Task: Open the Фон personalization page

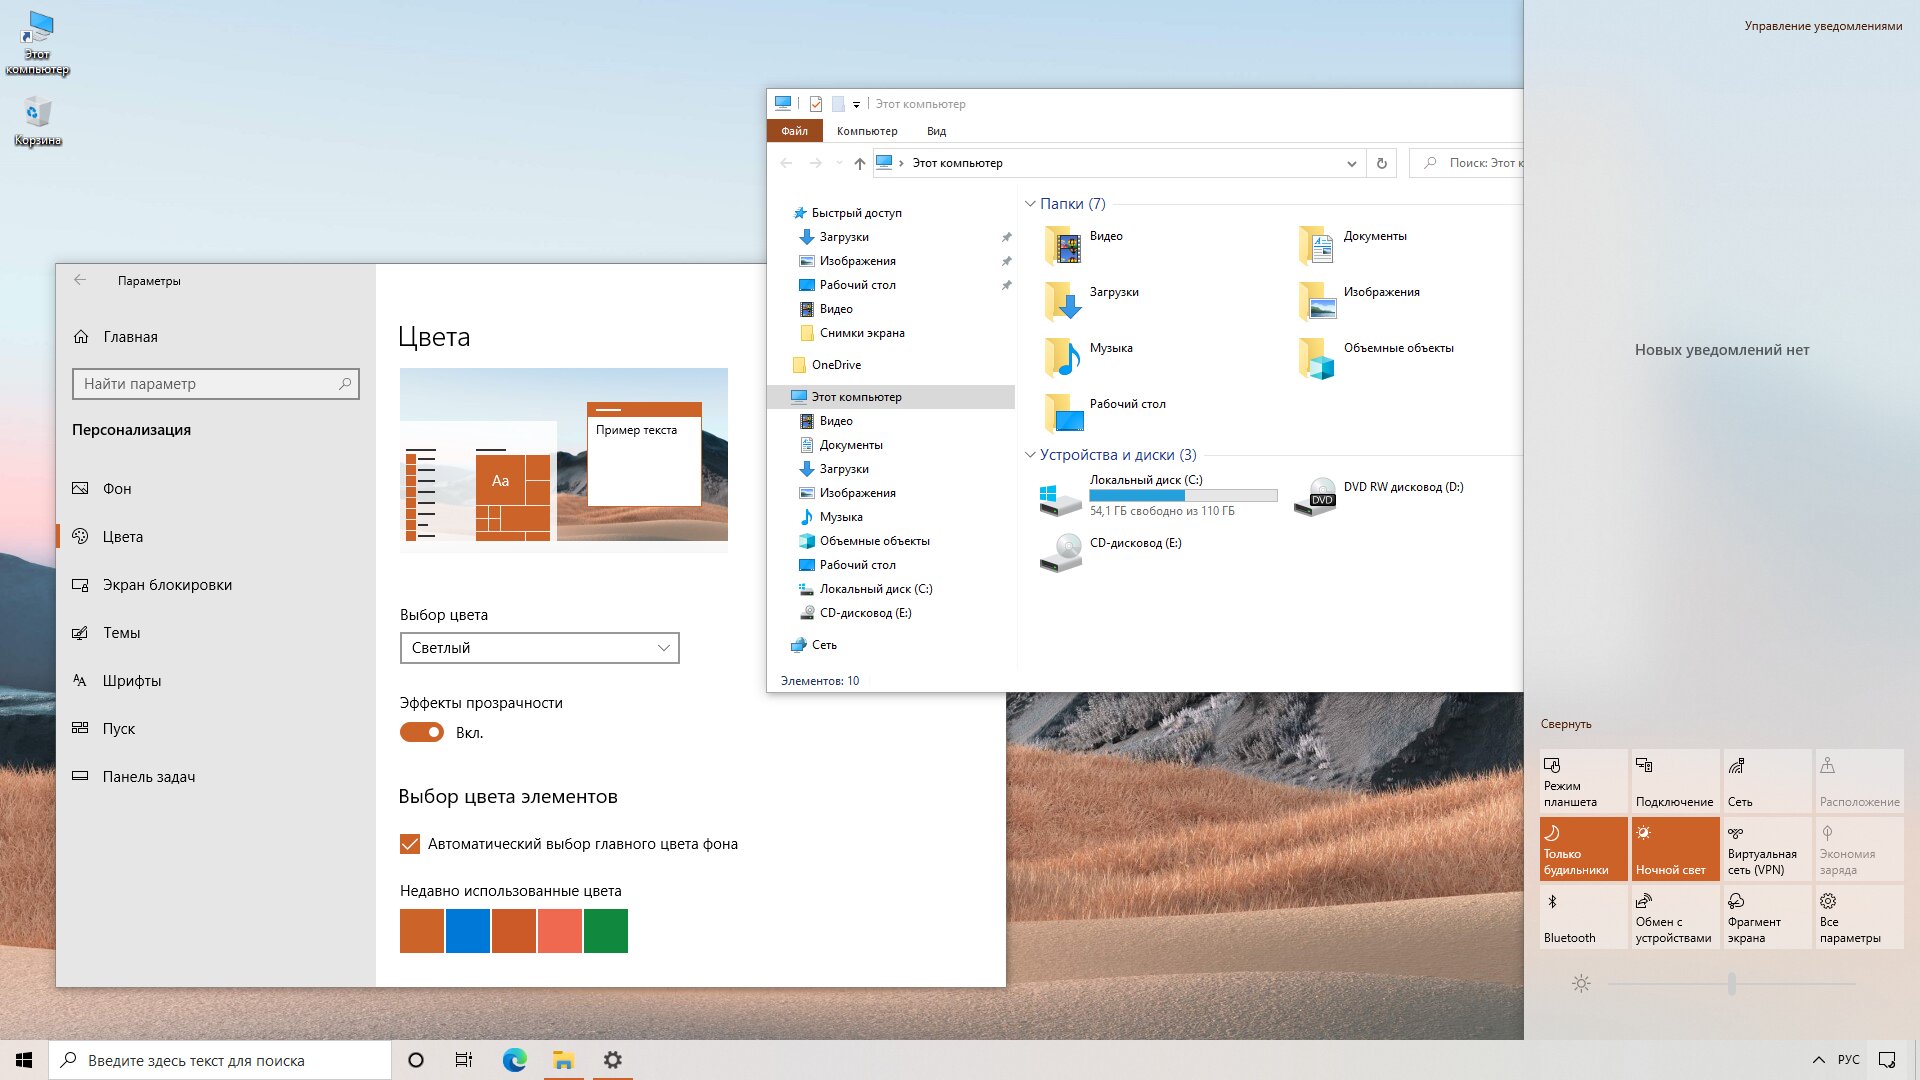Action: click(216, 489)
